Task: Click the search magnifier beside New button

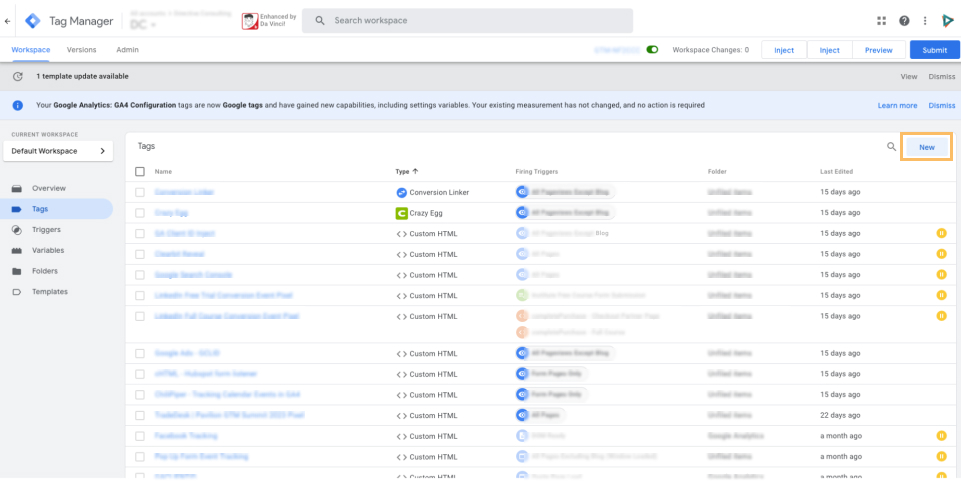Action: point(892,147)
